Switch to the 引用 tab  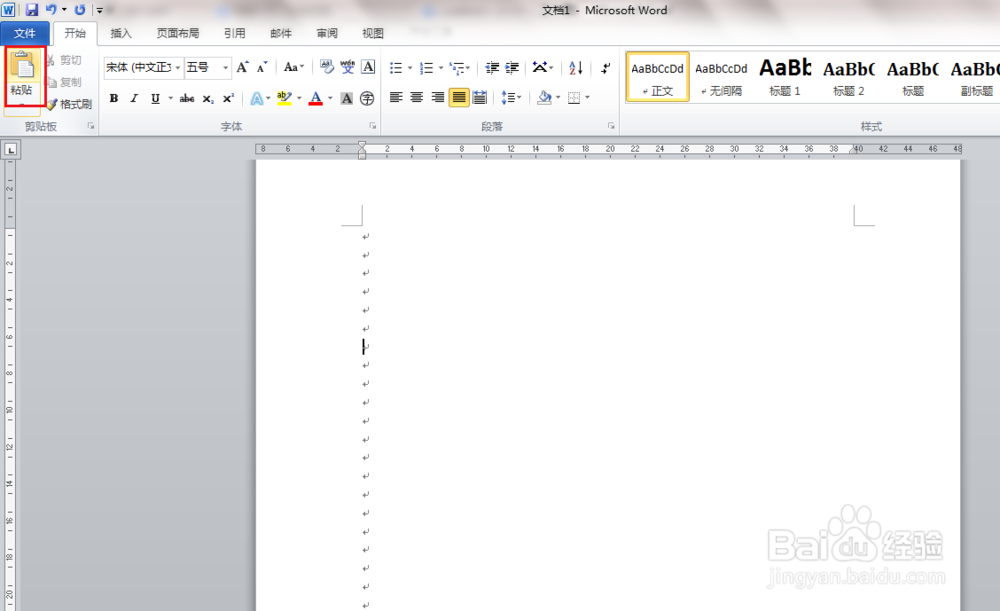click(235, 33)
